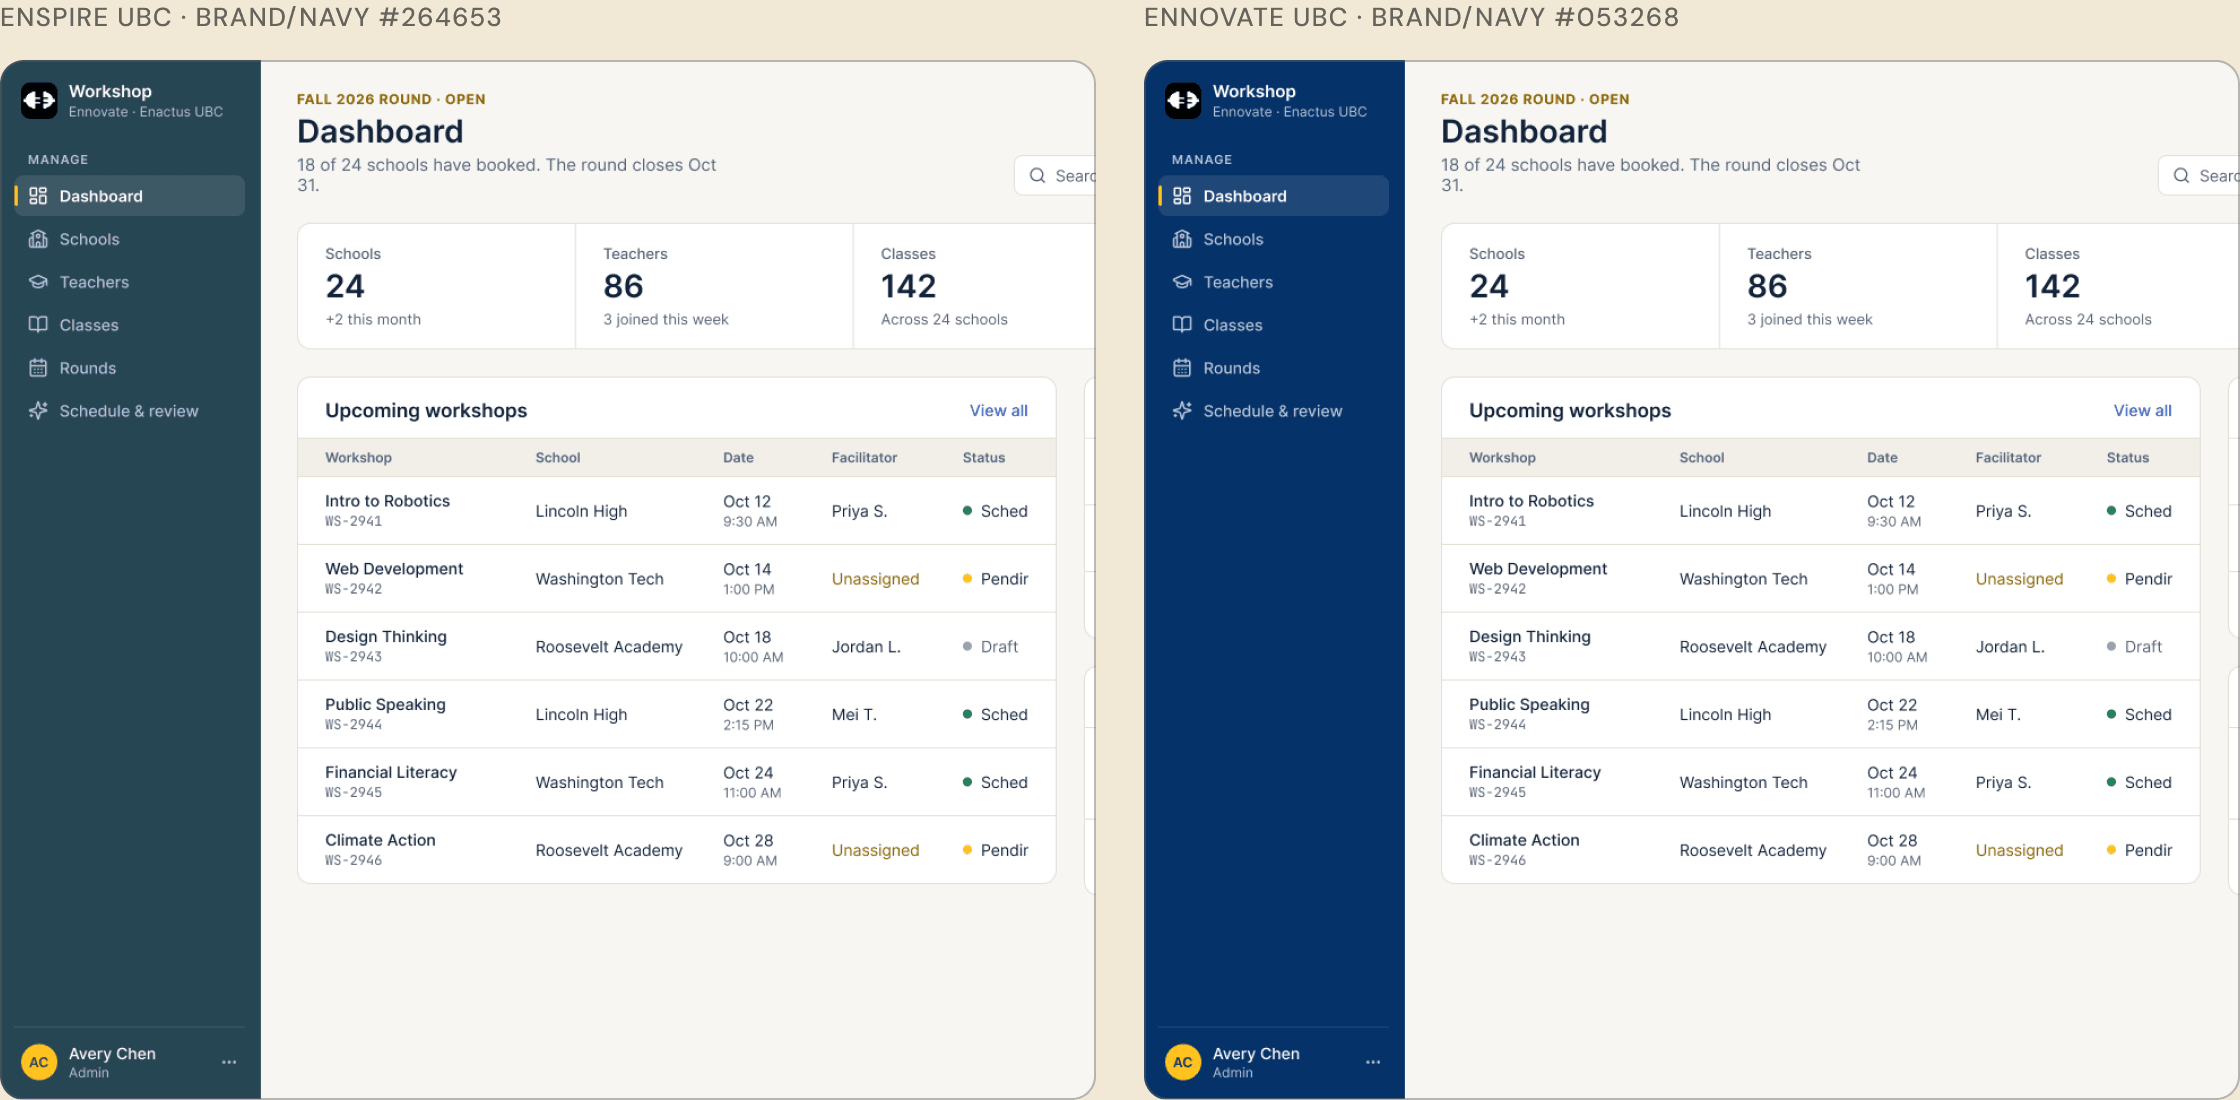Click the Classes 142 stat card in Enspire
The height and width of the screenshot is (1100, 2240).
pyautogui.click(x=974, y=286)
